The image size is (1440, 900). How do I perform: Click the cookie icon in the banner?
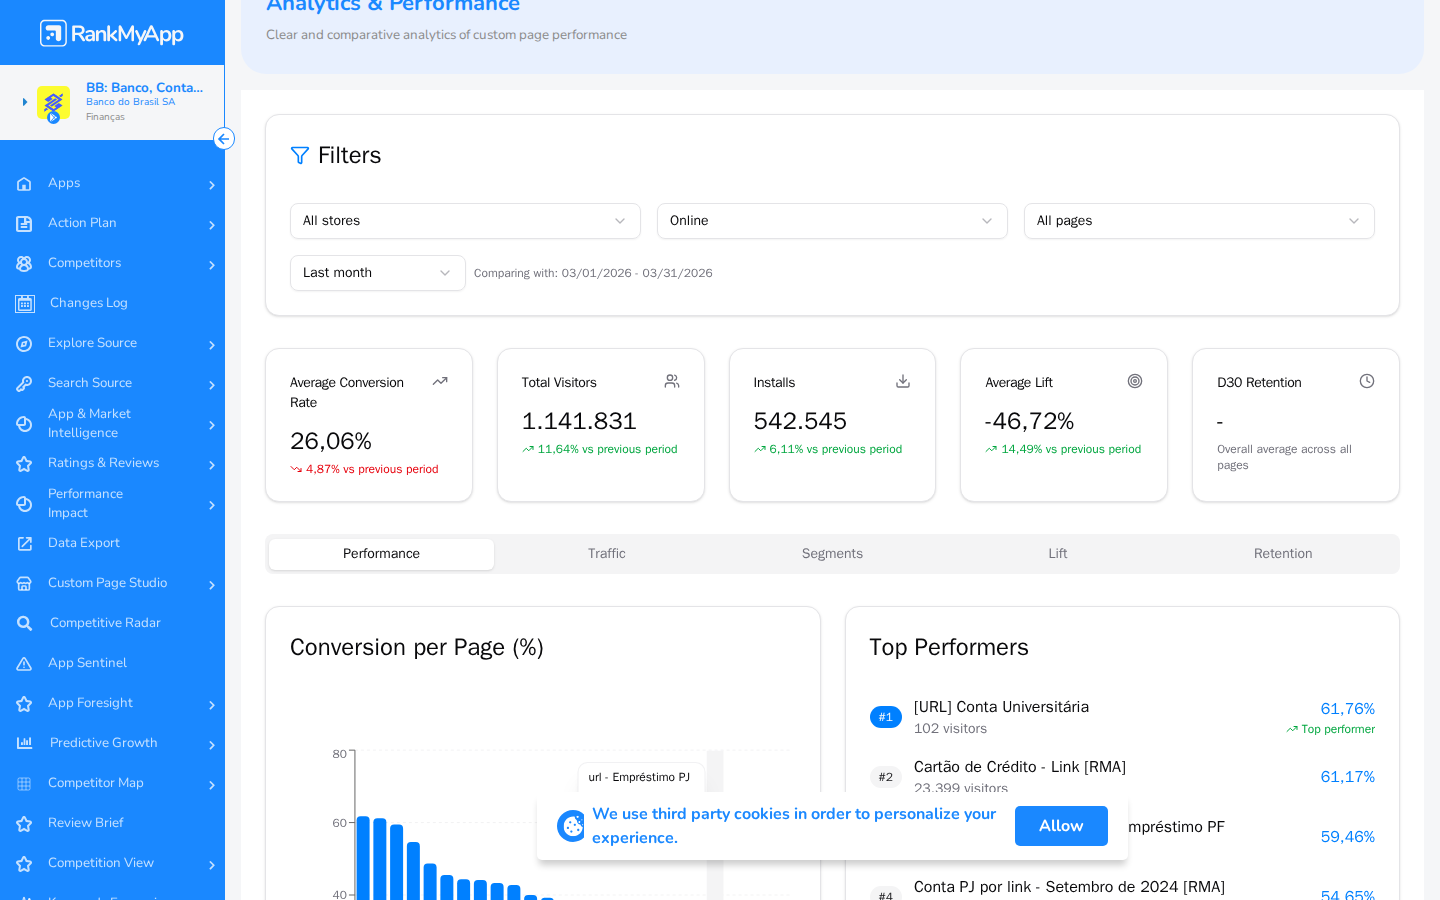571,826
